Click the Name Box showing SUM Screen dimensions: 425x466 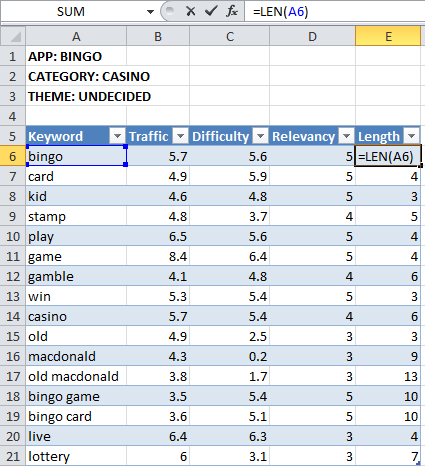[71, 12]
